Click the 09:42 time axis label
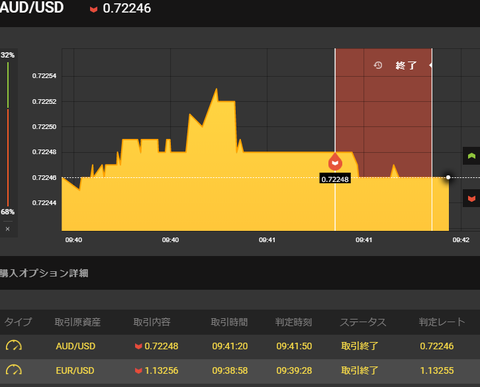The image size is (480, 387). click(461, 240)
